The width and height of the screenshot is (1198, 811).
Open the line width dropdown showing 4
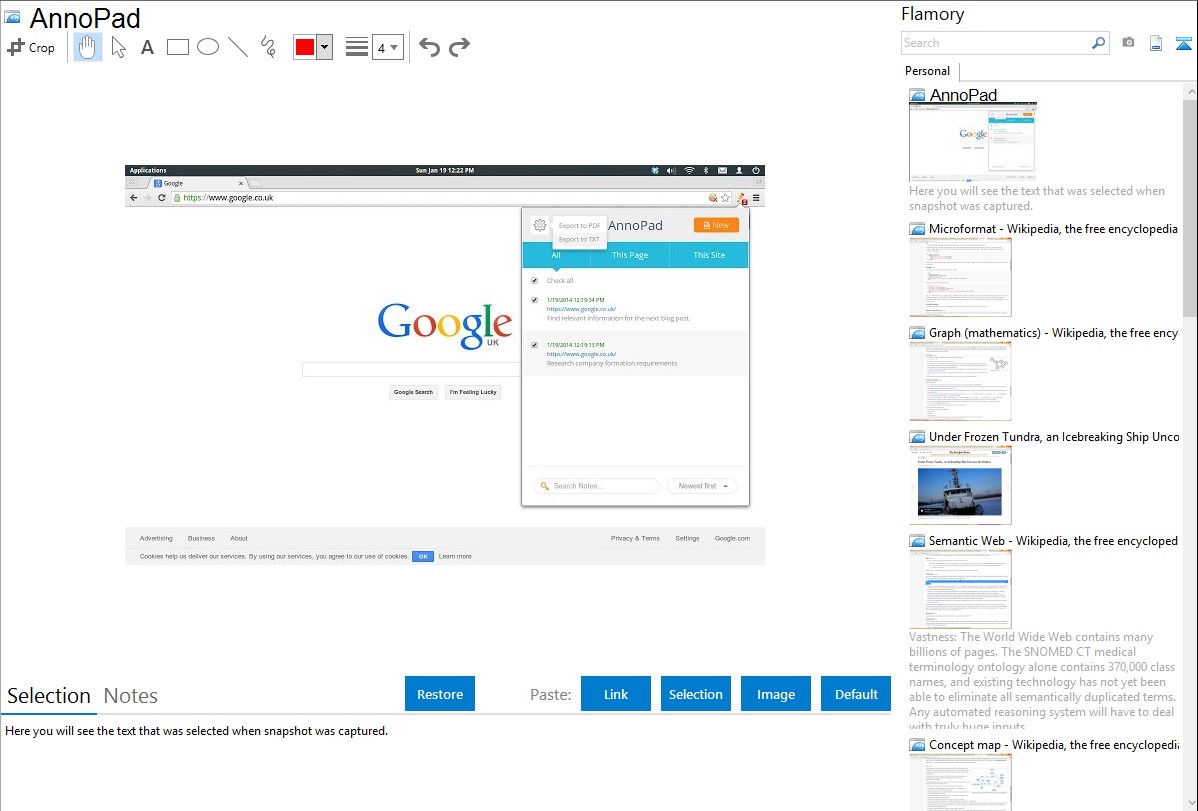click(x=387, y=47)
